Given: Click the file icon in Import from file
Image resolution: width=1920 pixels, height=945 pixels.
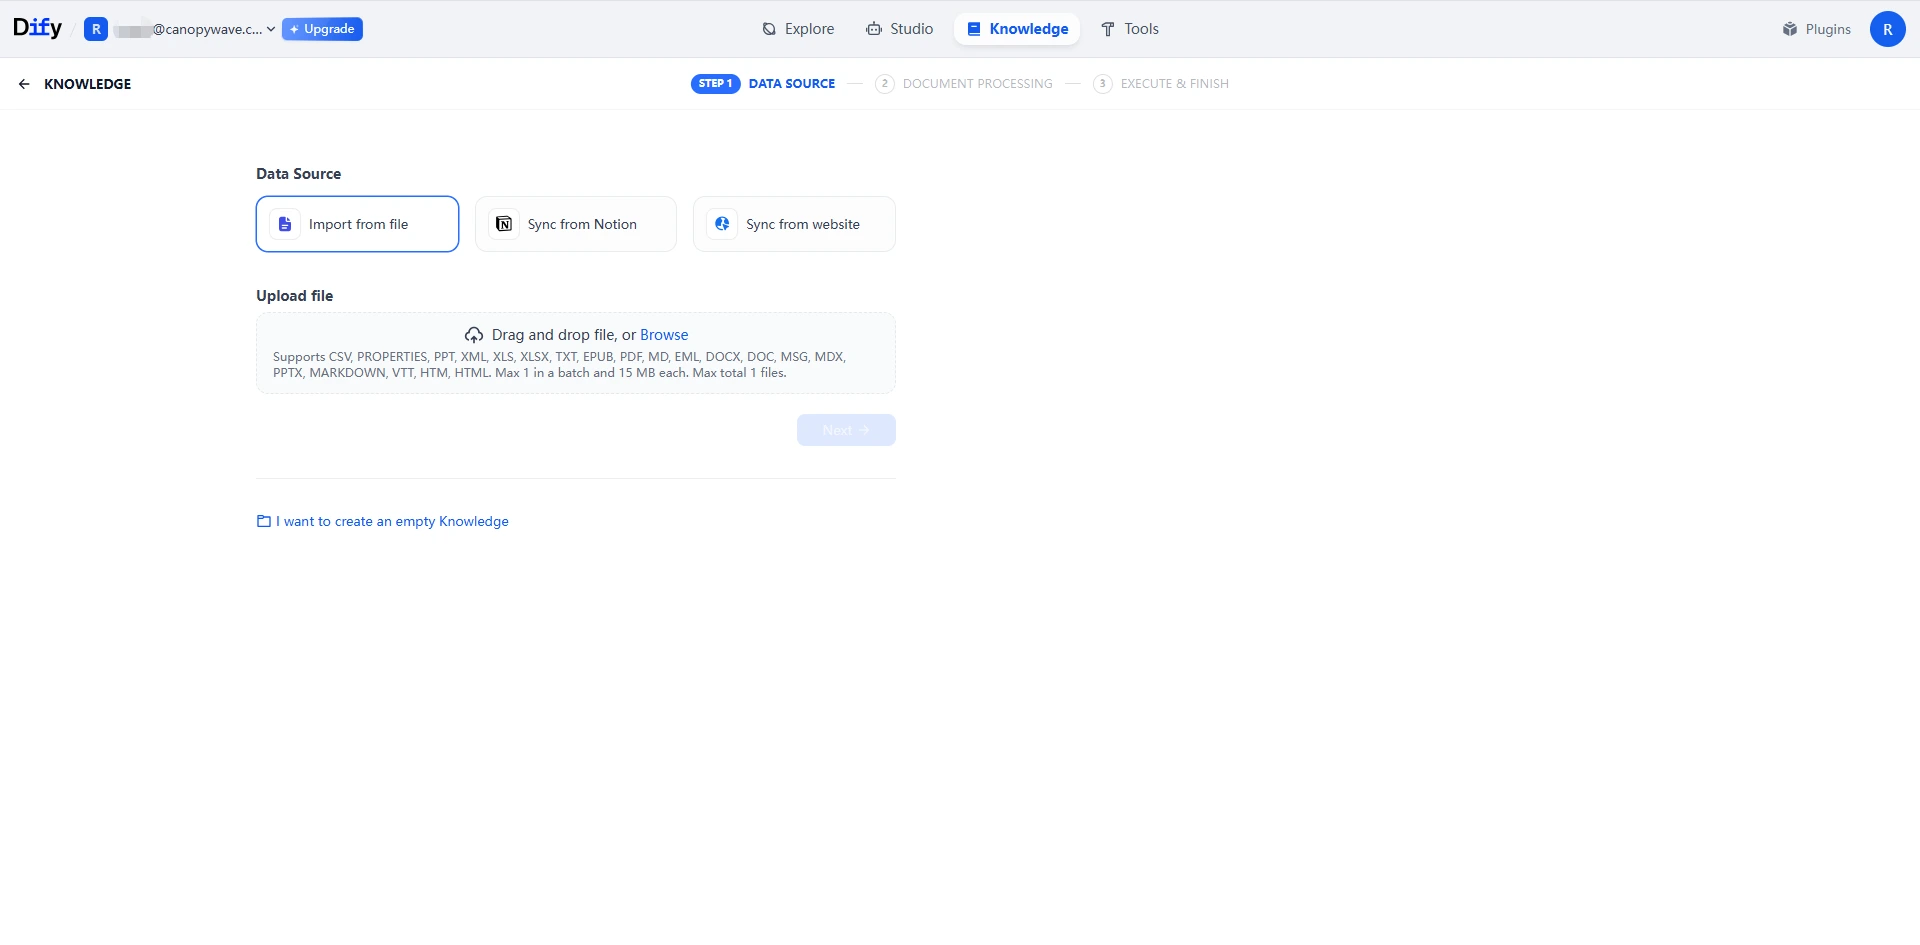Looking at the screenshot, I should click(285, 224).
